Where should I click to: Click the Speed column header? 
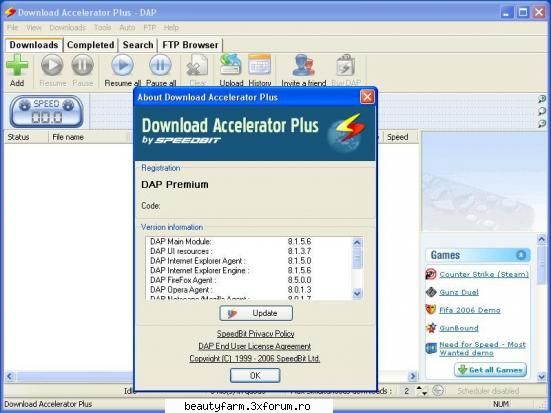[x=401, y=137]
